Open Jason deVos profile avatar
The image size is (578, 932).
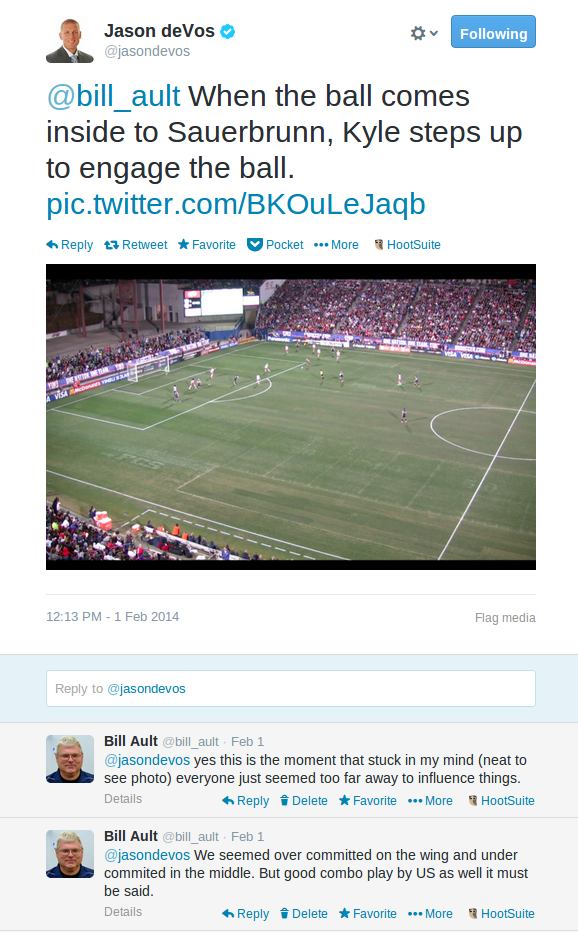tap(70, 40)
